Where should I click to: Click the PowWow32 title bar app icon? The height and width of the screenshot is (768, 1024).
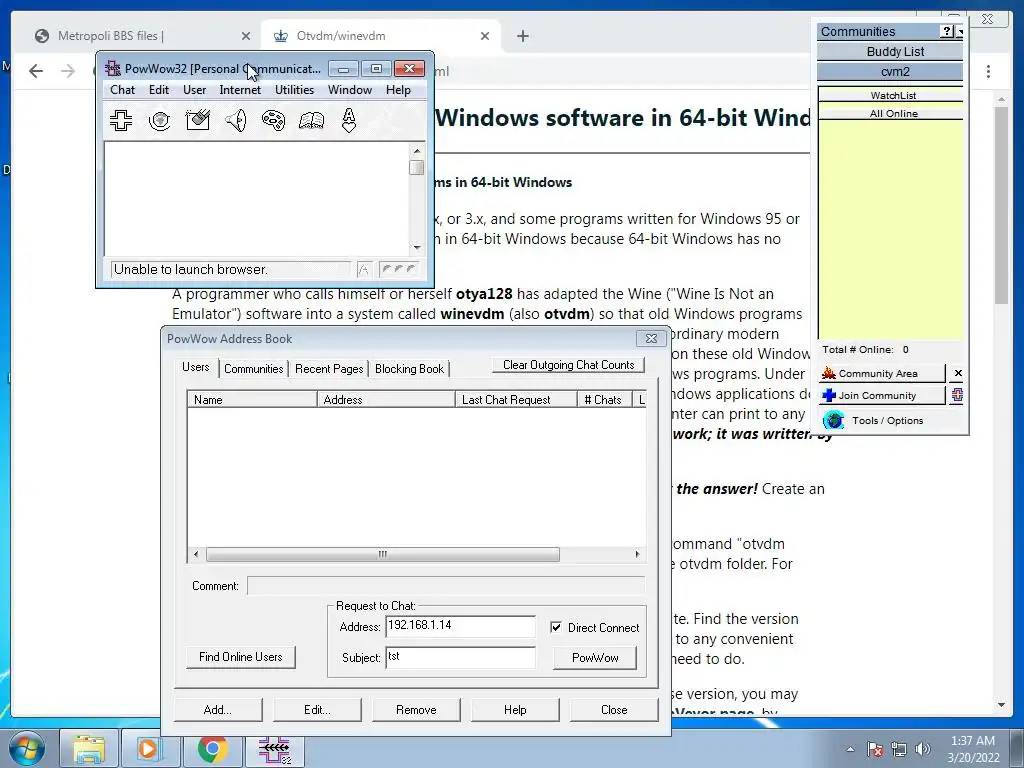[114, 69]
